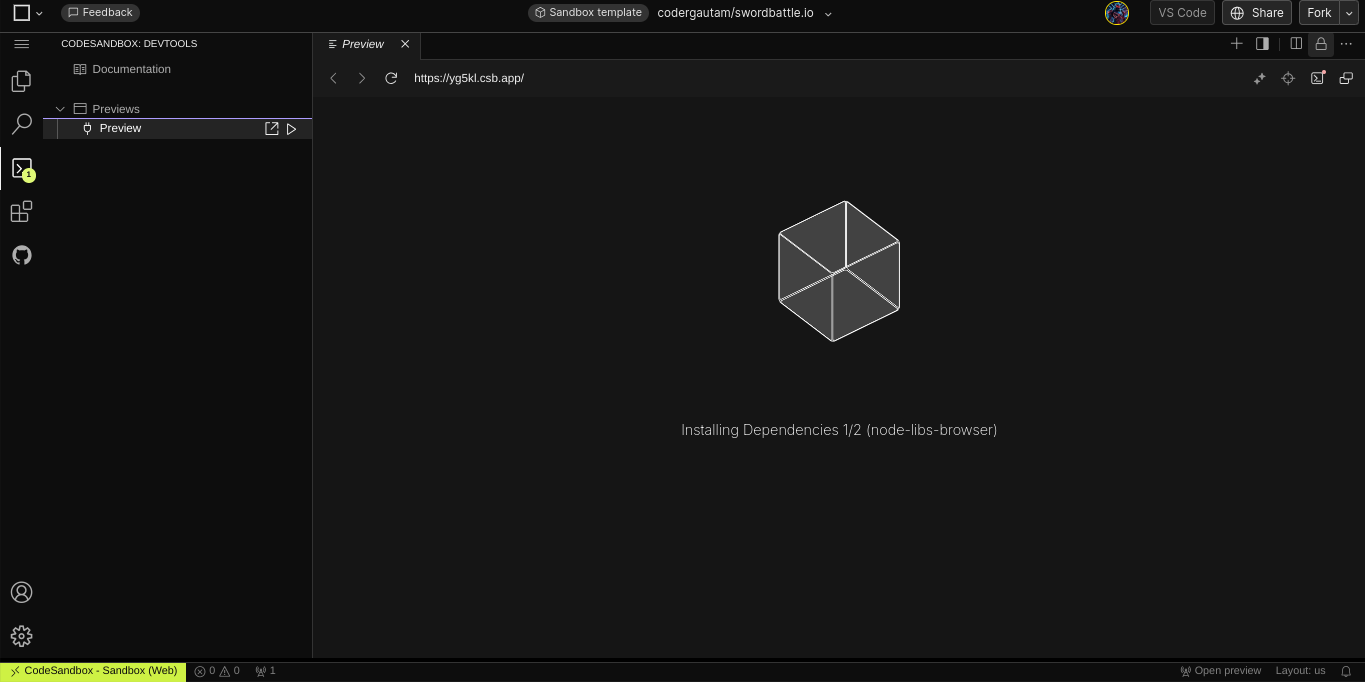Click the Share button
The height and width of the screenshot is (682, 1365).
pyautogui.click(x=1256, y=13)
